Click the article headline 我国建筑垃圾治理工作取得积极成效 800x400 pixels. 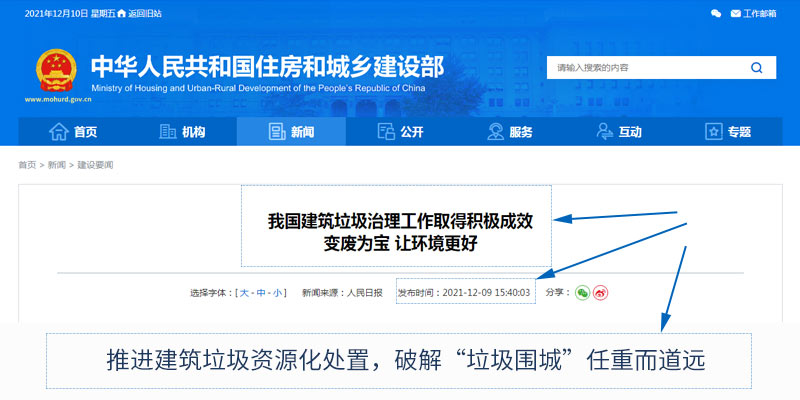click(401, 222)
